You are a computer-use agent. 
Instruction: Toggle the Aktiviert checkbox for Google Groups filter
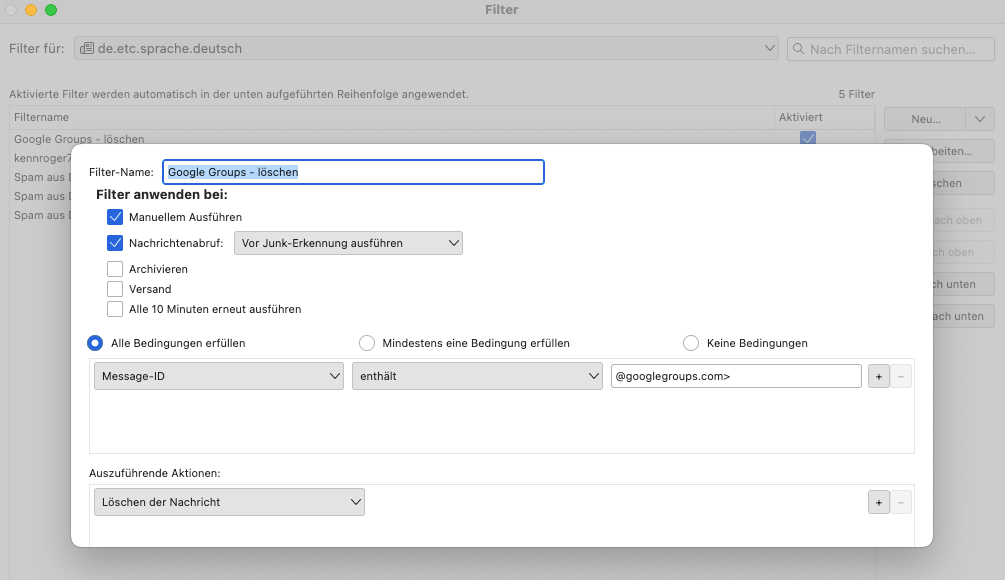click(808, 139)
